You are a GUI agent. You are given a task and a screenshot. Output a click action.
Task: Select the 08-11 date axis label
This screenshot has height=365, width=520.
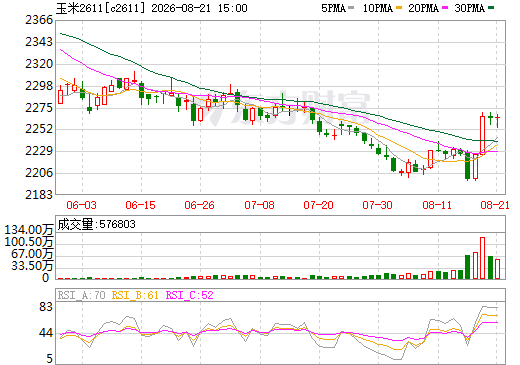[x=437, y=205]
